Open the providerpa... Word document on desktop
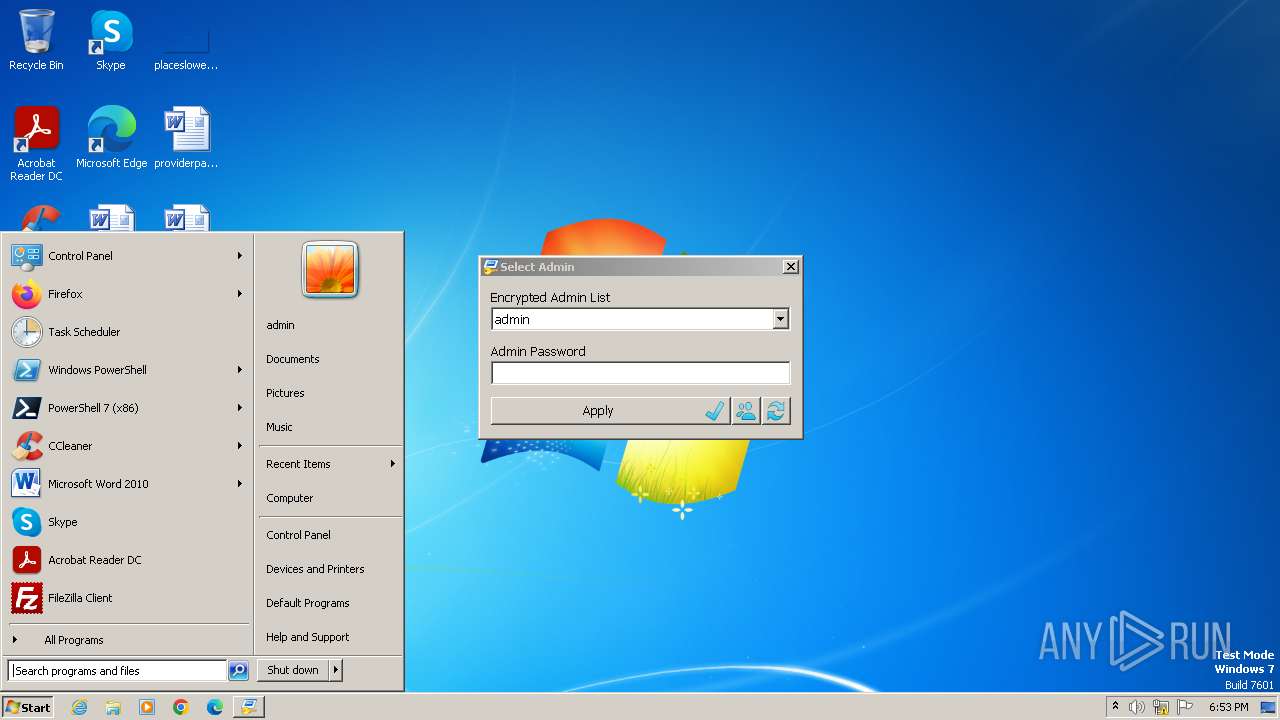The height and width of the screenshot is (720, 1280). (186, 137)
